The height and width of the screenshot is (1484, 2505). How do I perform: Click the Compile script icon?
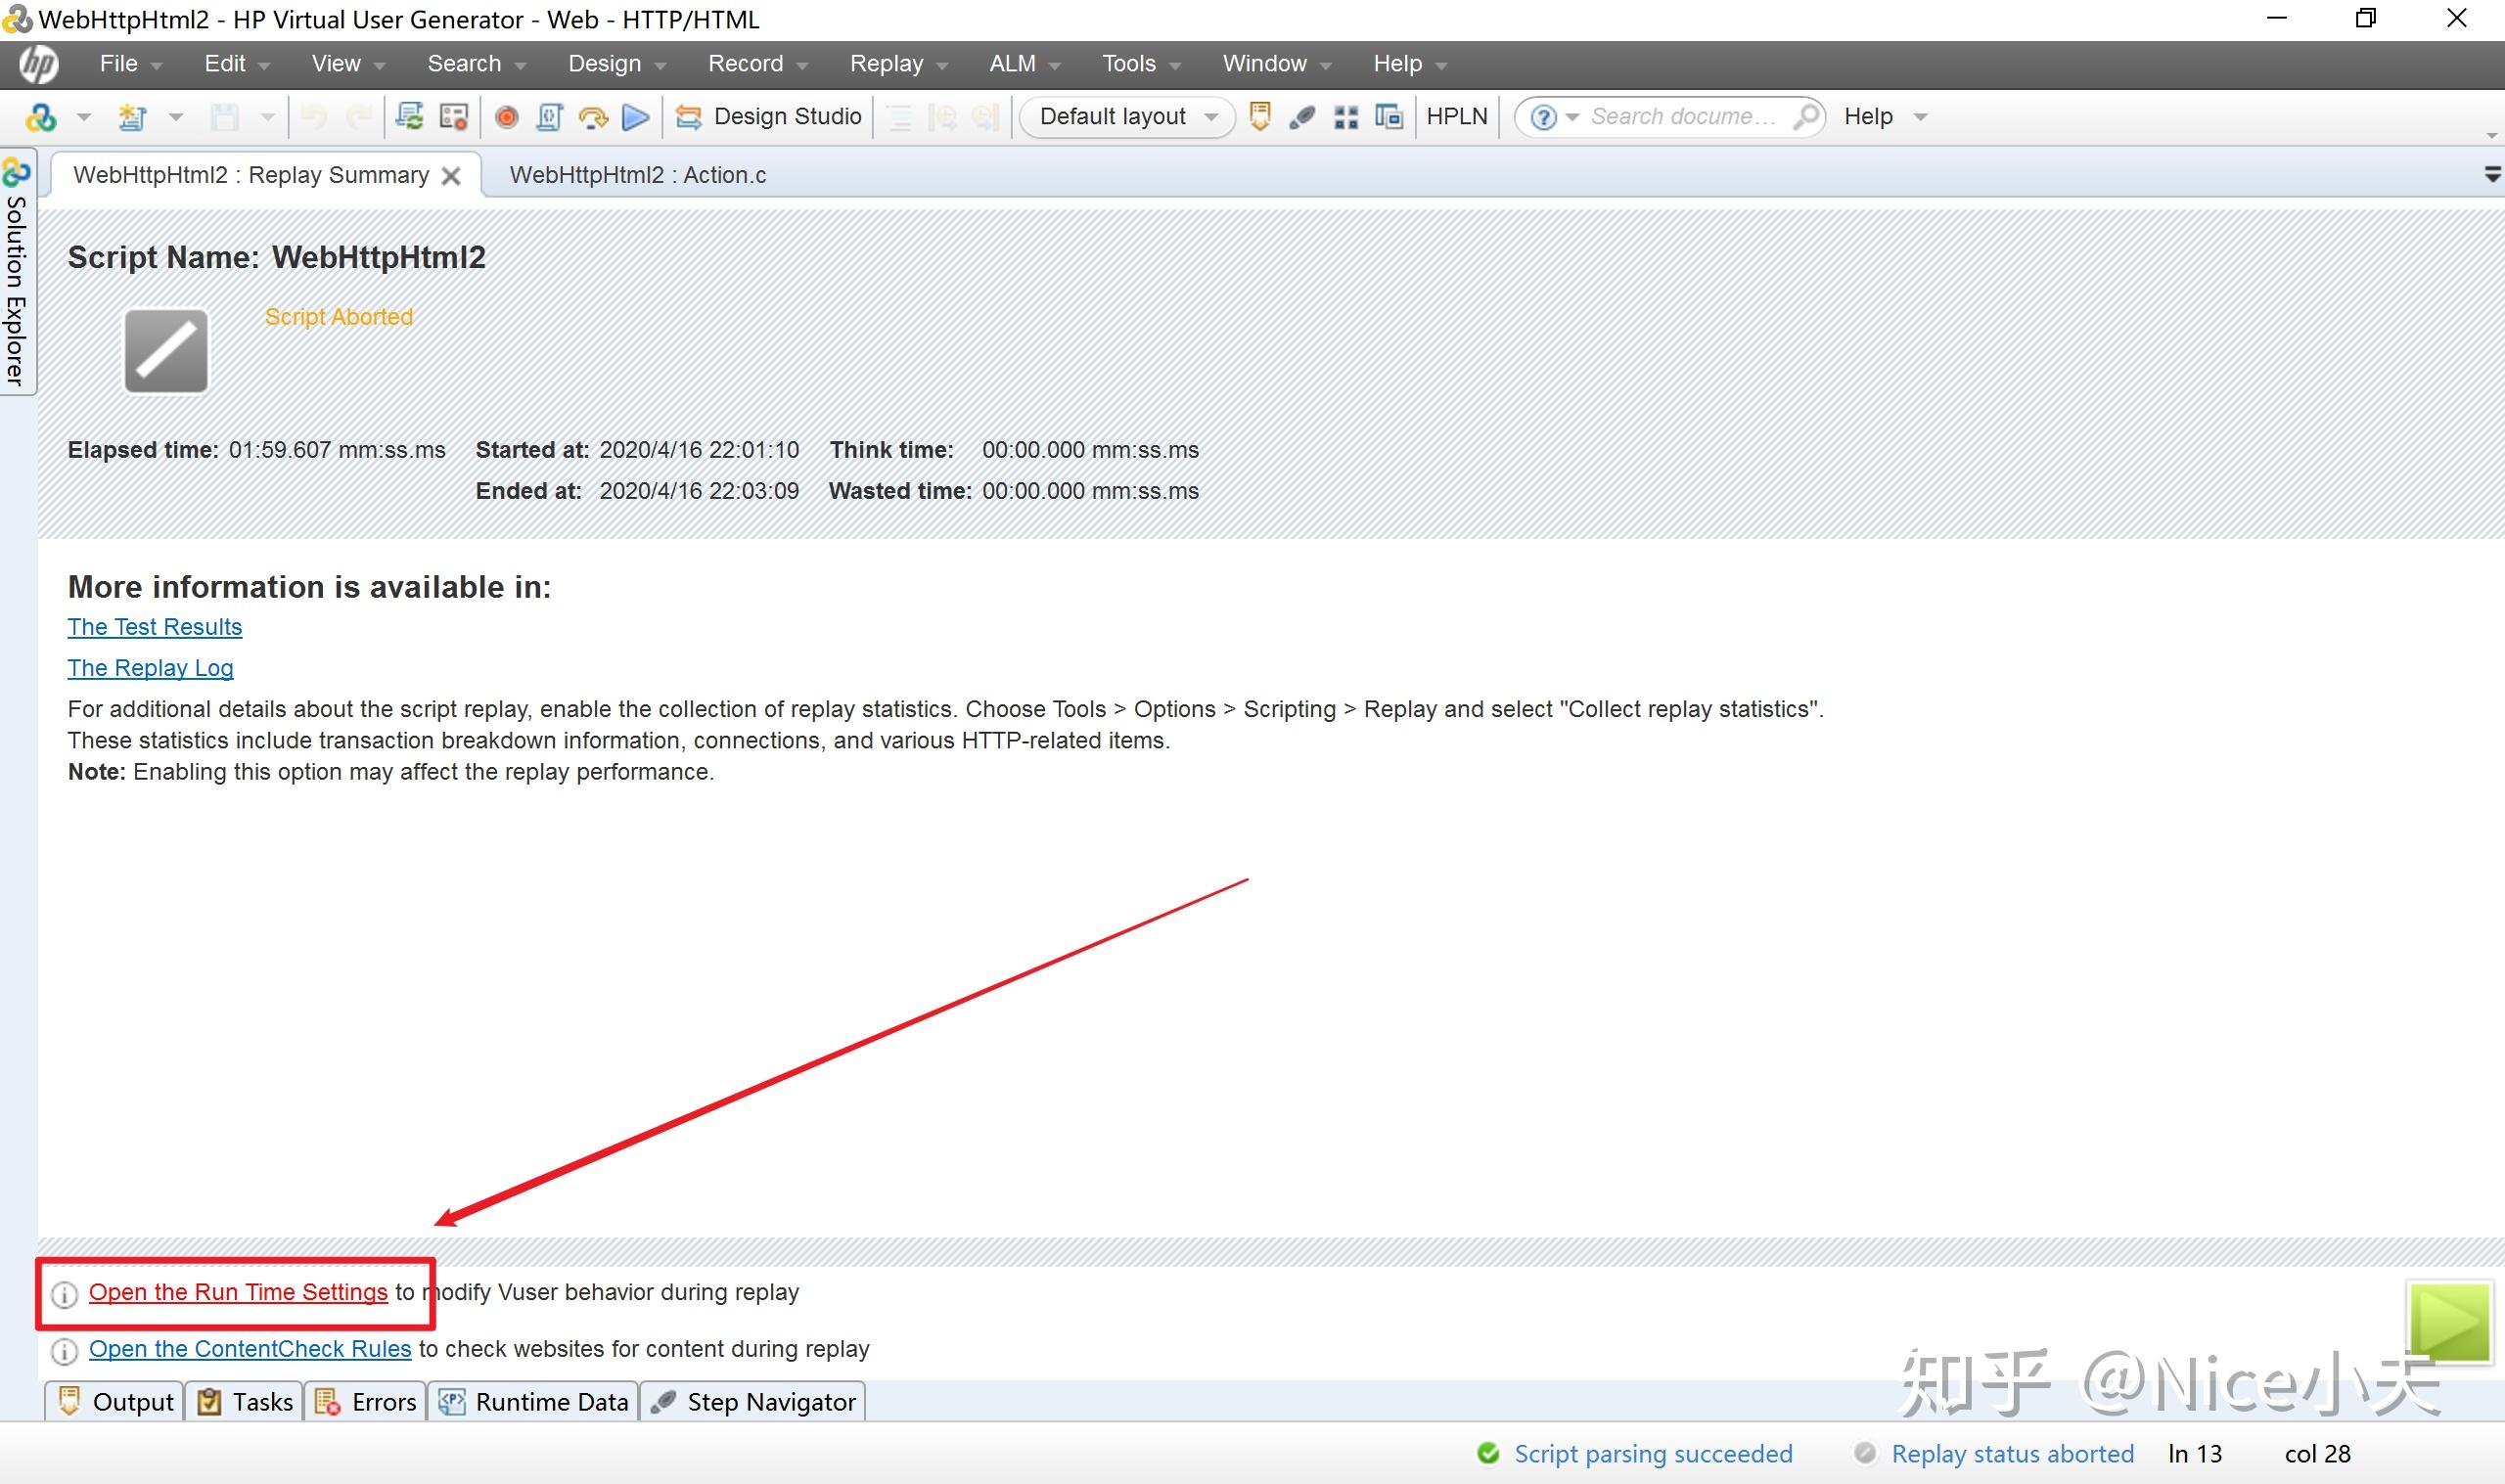549,117
